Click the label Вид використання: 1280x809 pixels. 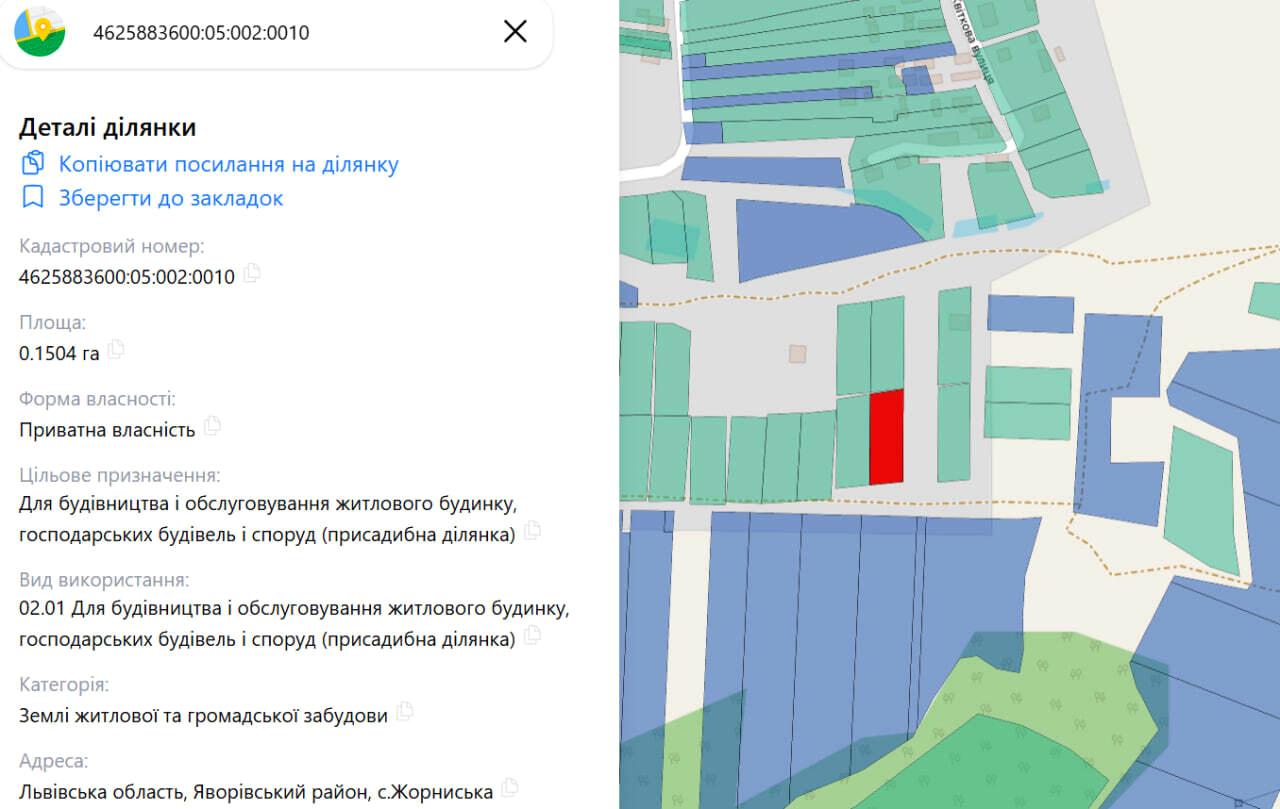tap(104, 580)
